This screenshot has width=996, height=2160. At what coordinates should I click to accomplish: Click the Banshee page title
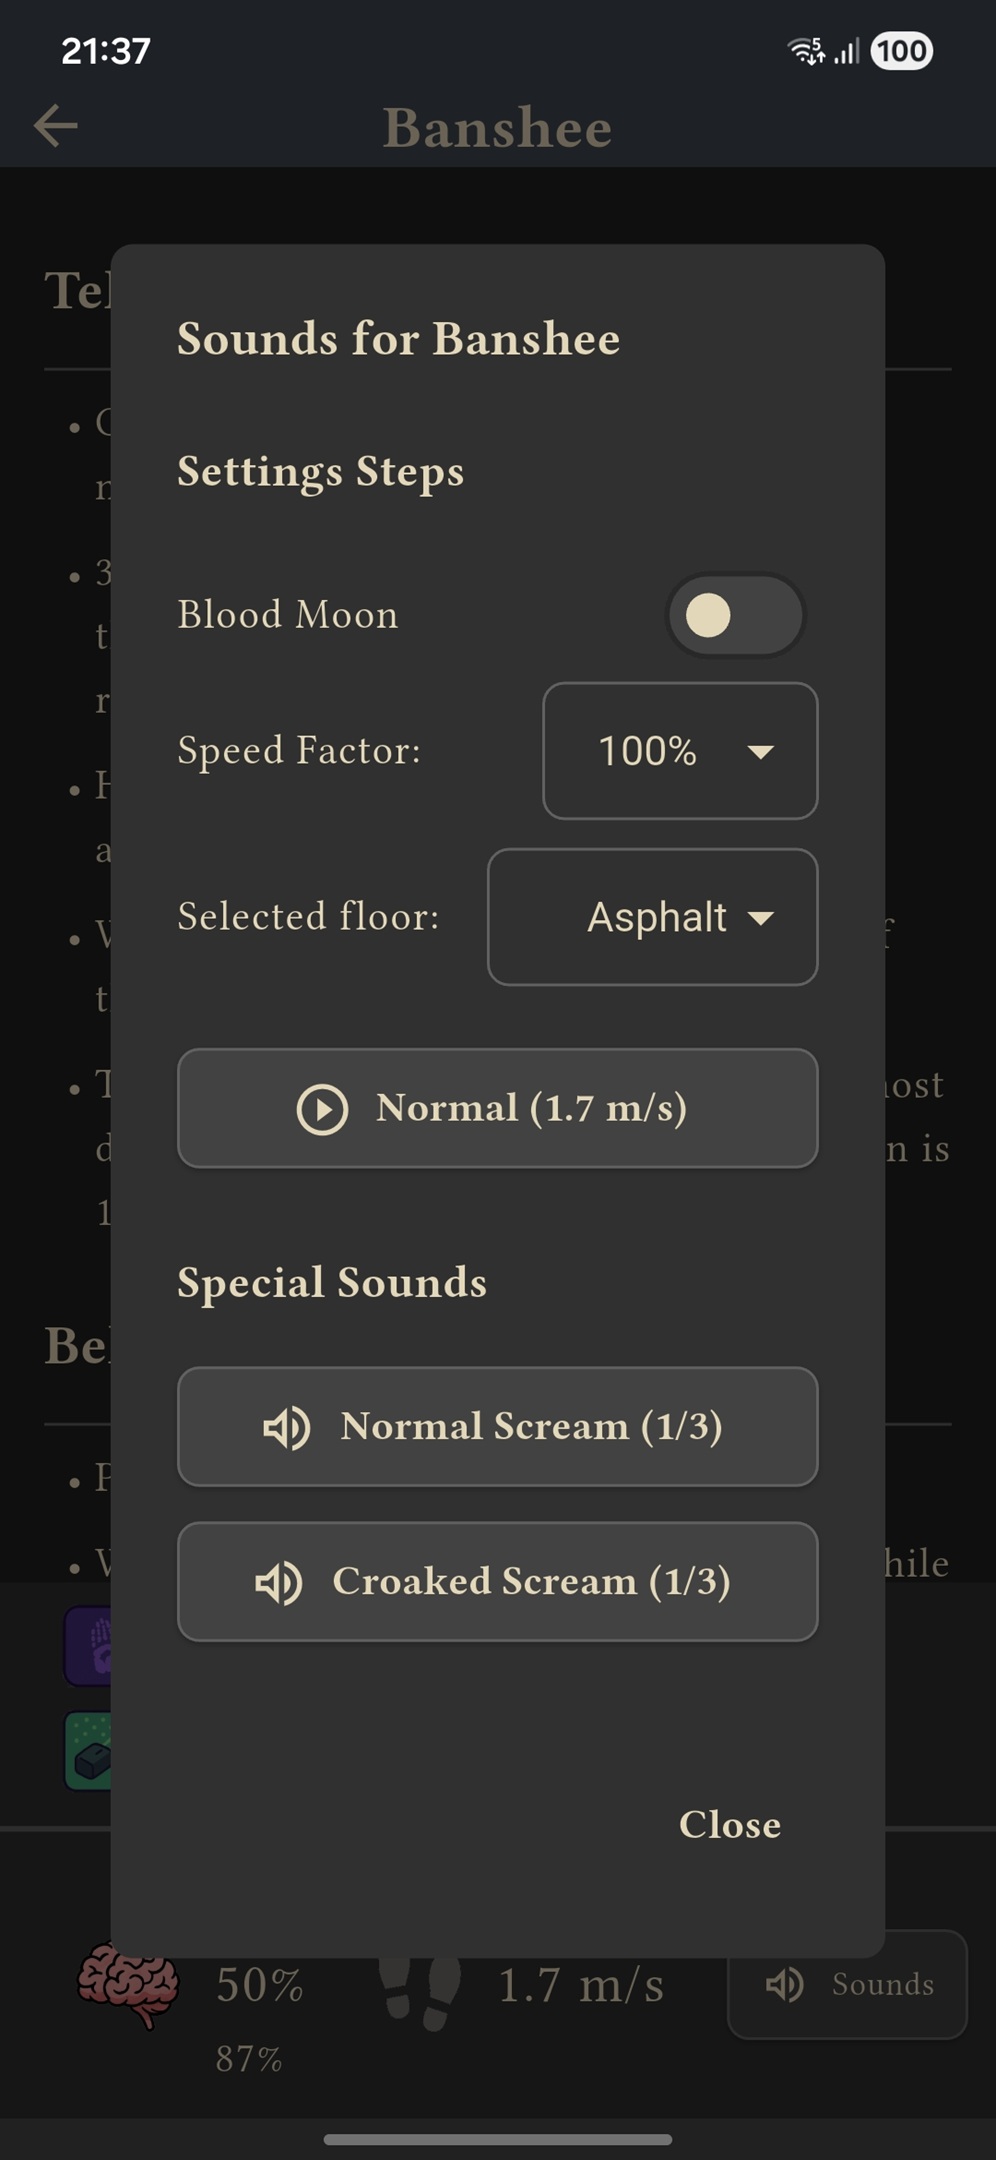coord(497,128)
